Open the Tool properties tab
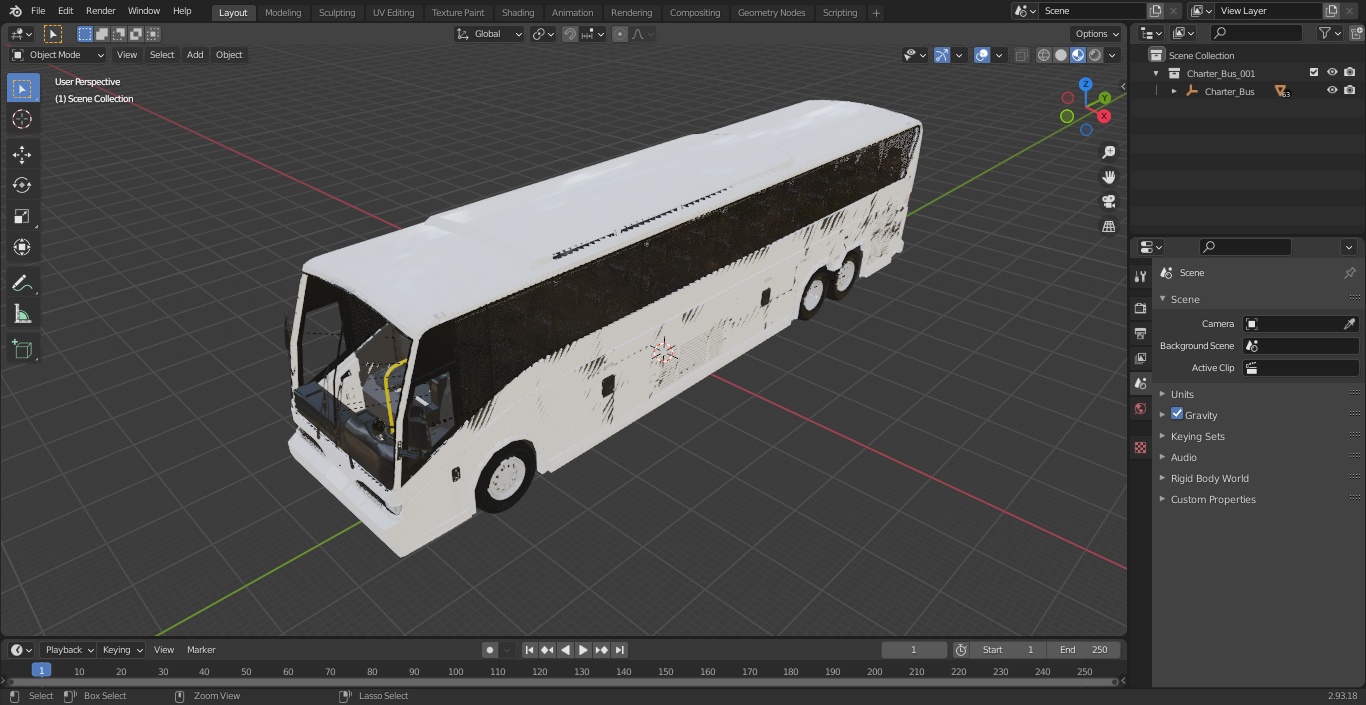1366x705 pixels. [x=1140, y=276]
